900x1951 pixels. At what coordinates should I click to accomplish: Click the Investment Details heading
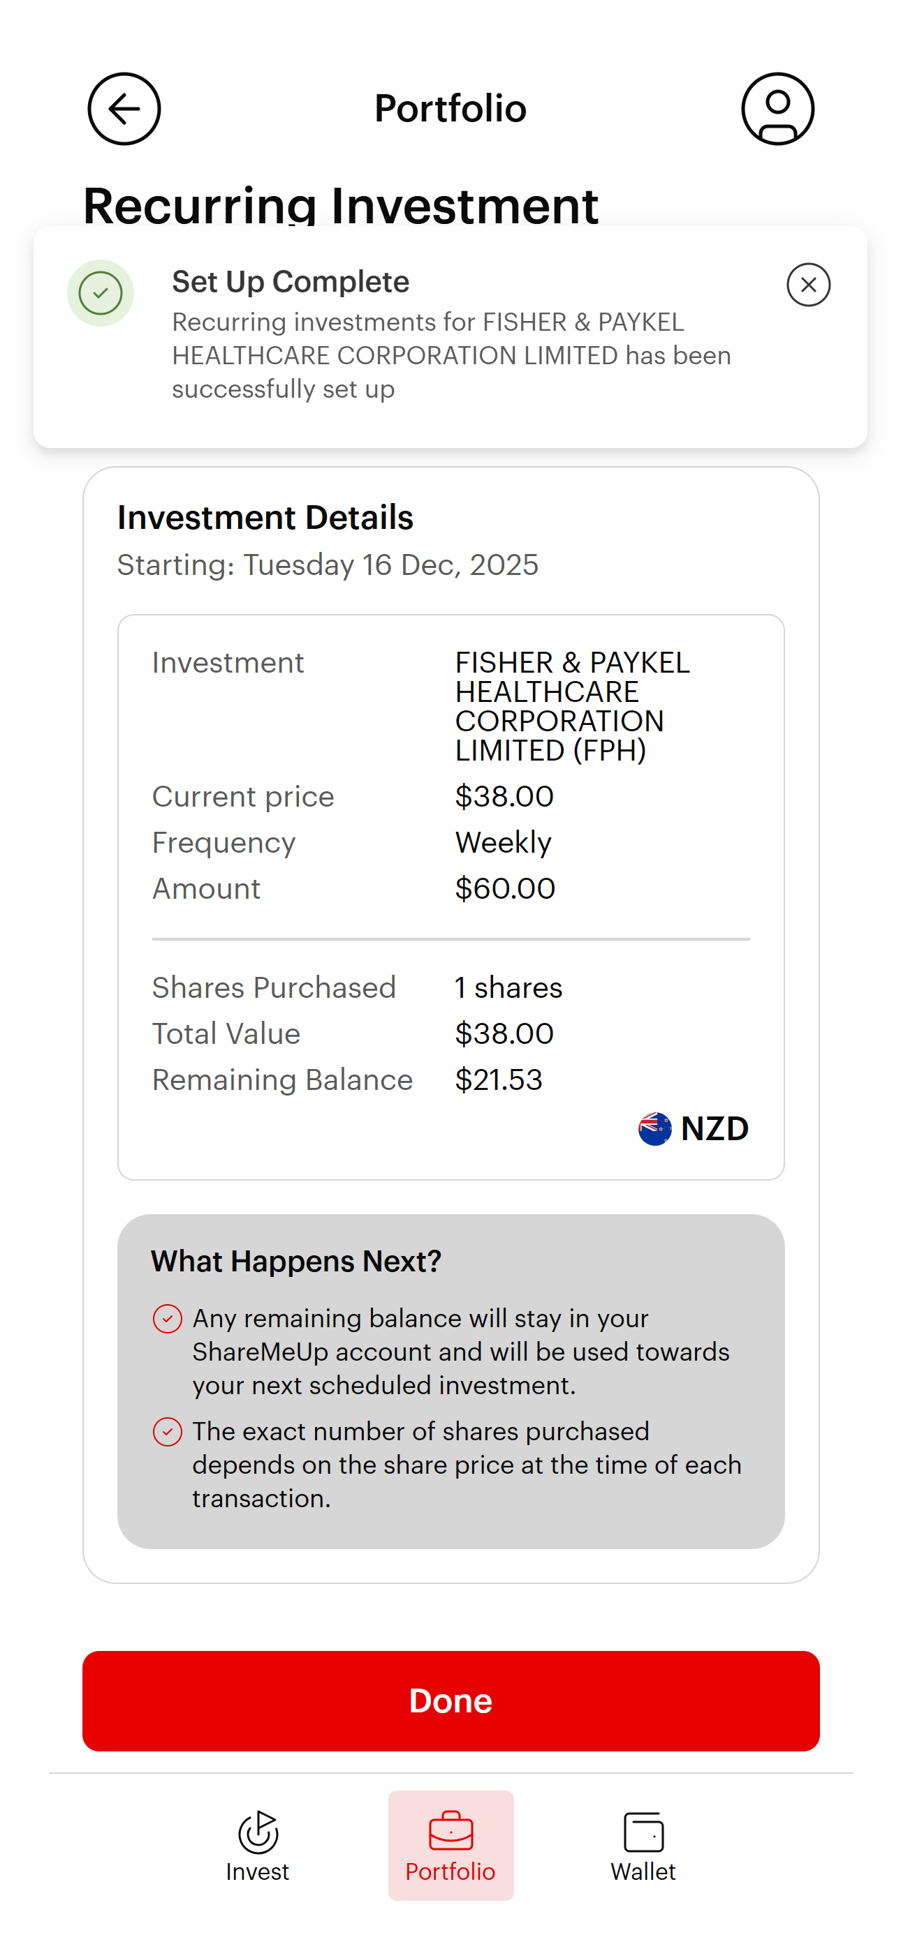point(265,517)
